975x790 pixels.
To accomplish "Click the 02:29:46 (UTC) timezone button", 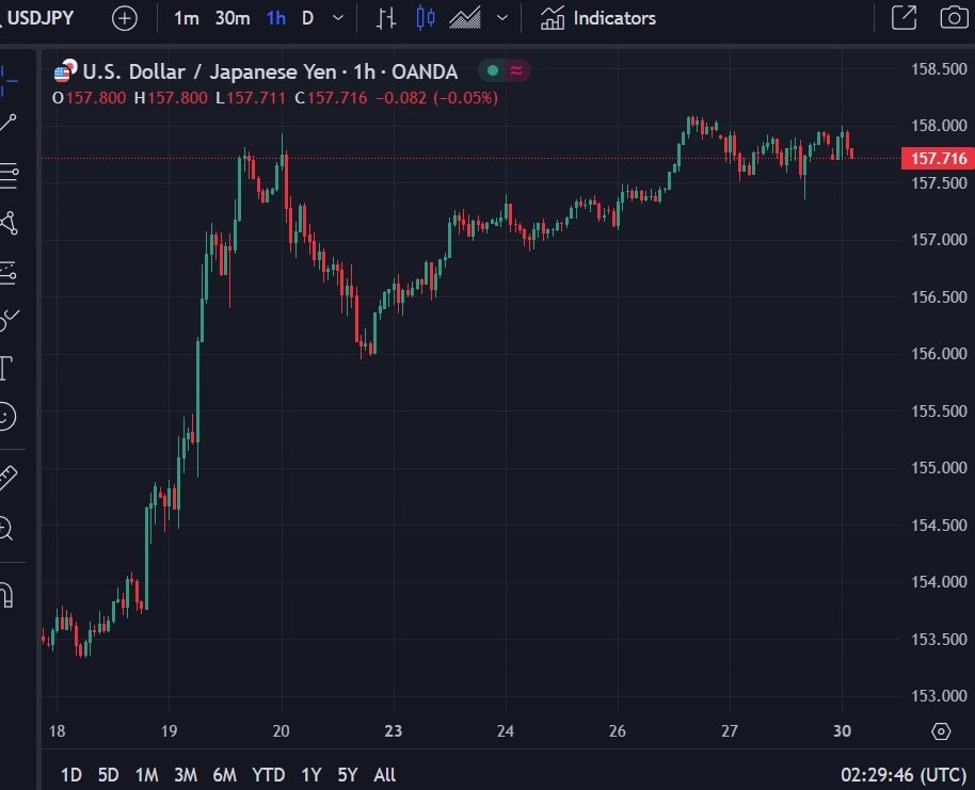I will click(x=903, y=774).
